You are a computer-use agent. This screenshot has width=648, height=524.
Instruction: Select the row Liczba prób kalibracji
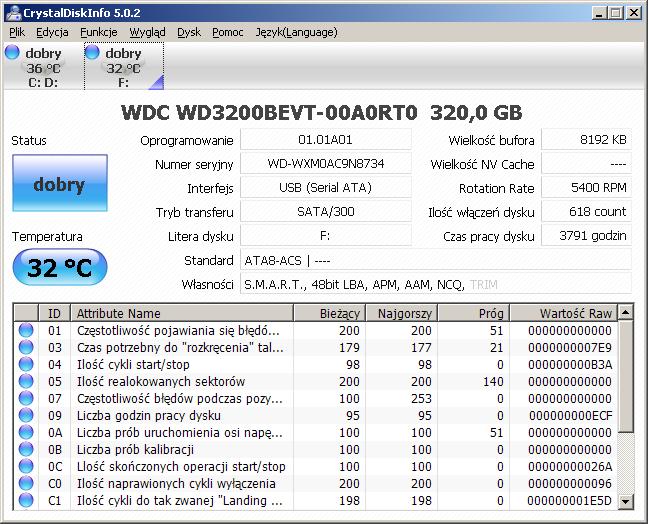[x=316, y=449]
